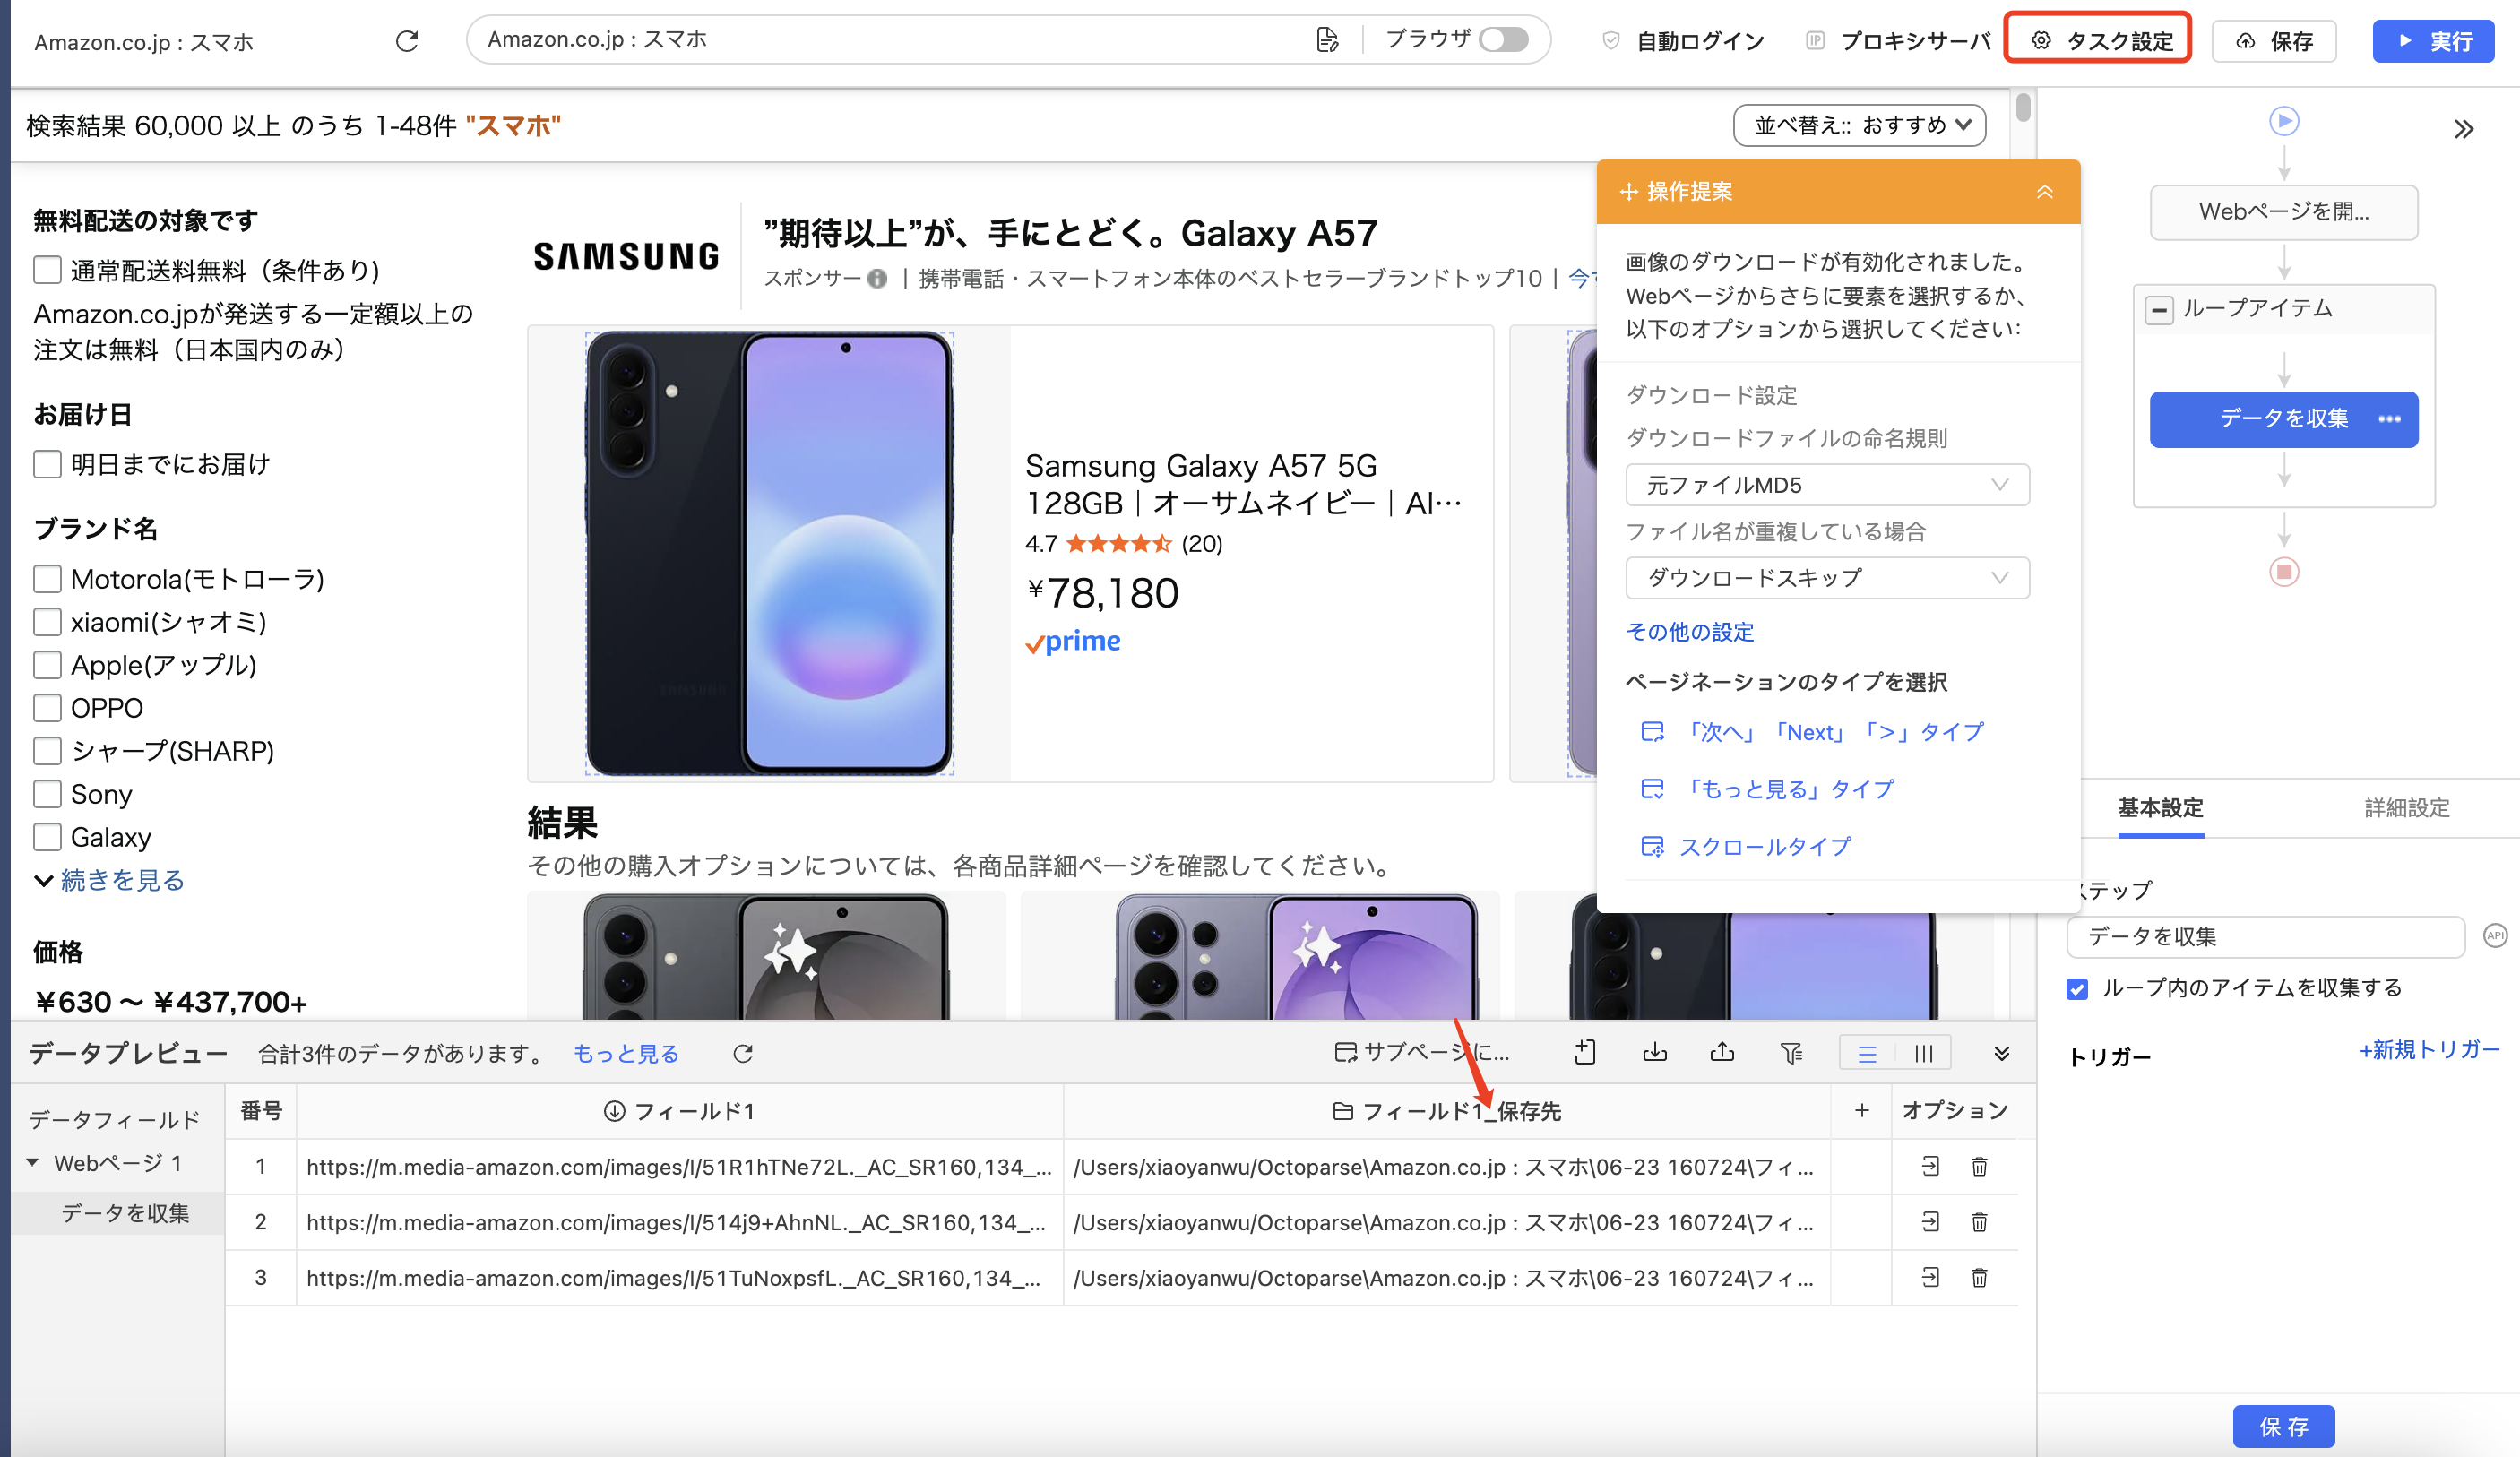Select 「次へ」「Next」「>」タイプ pagination
2520x1457 pixels.
pyautogui.click(x=1812, y=732)
